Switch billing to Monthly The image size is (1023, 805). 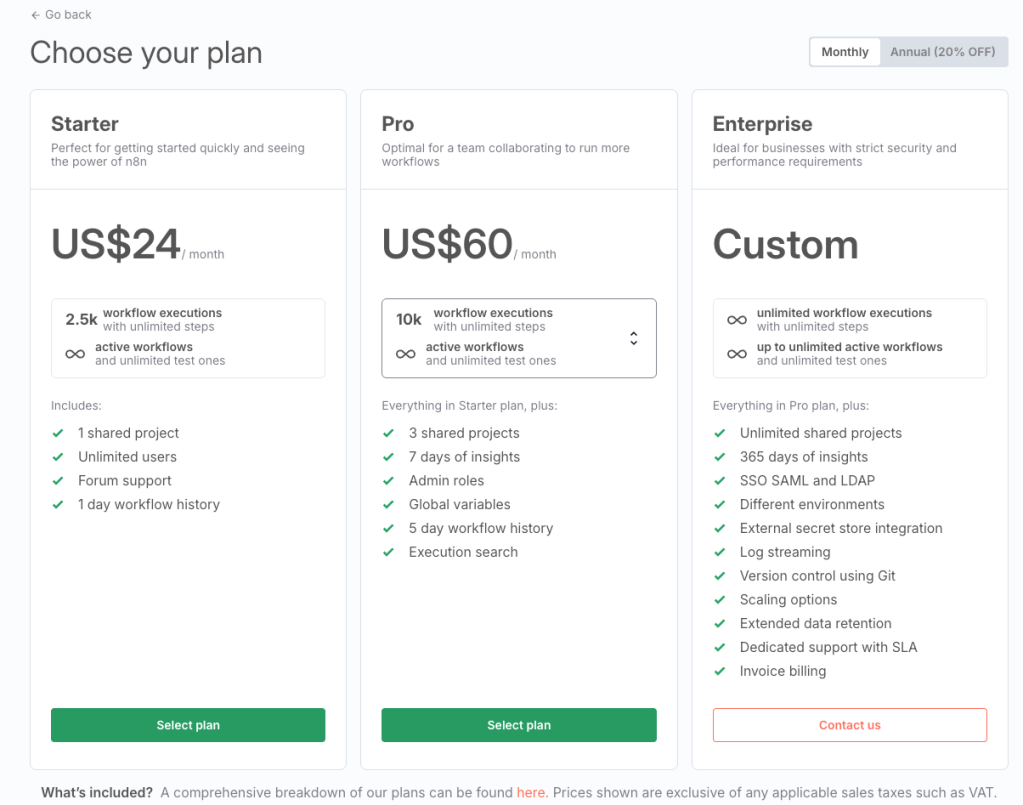pyautogui.click(x=845, y=52)
